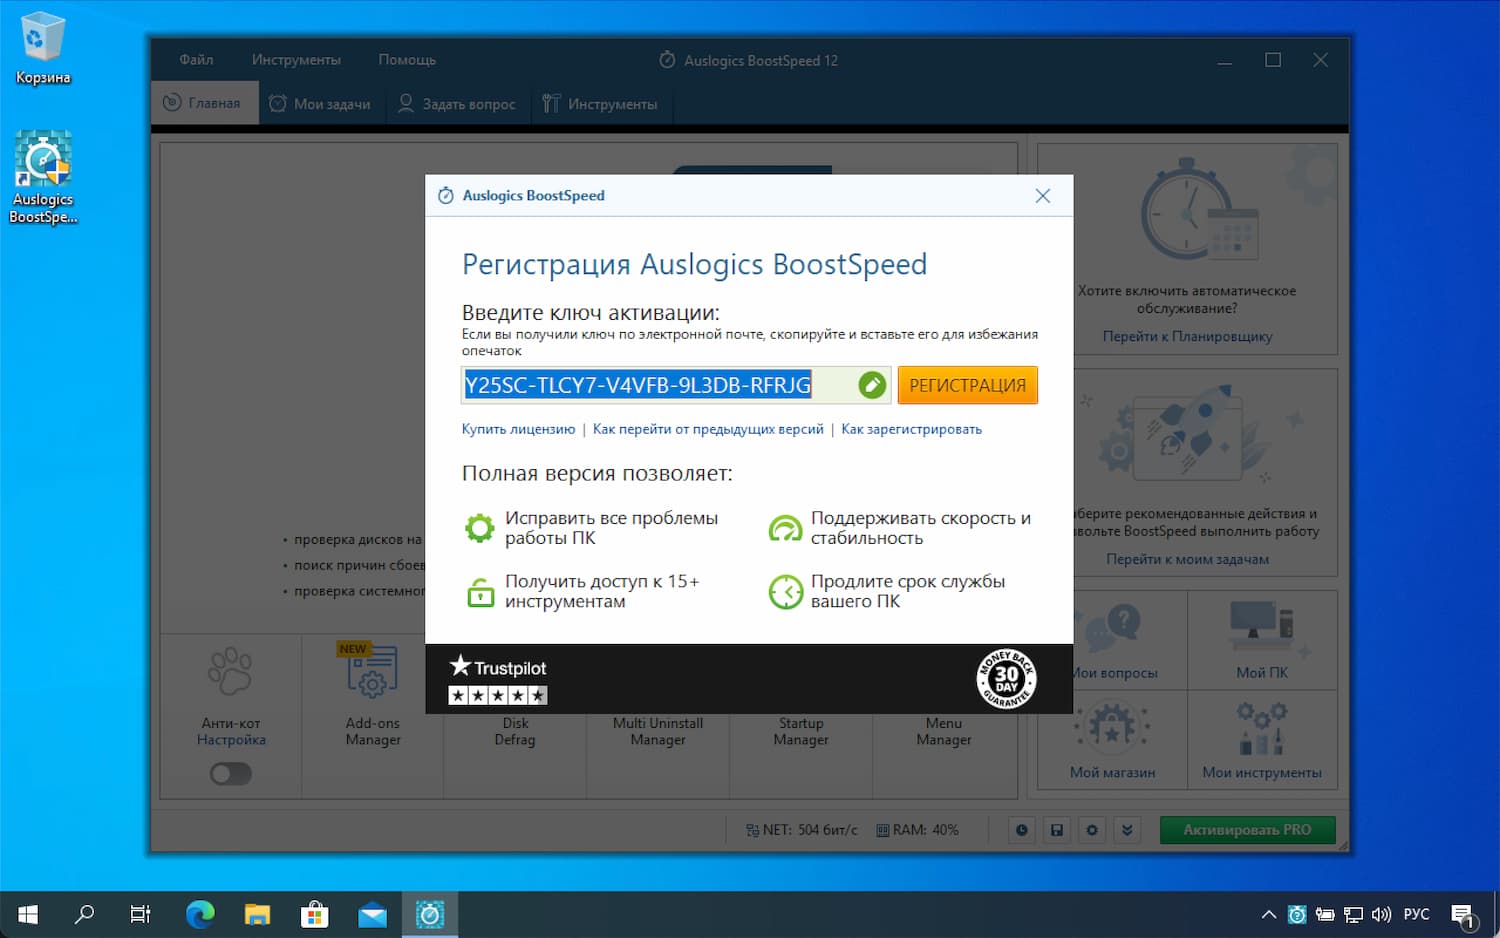Close the Auslogics BoostSpeed registration dialog
The width and height of the screenshot is (1500, 938).
1043,196
